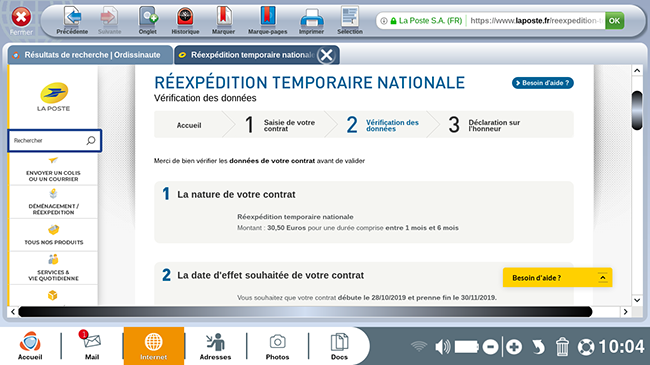Switch to Résultats de recherche Ordissinaute tab
650x365 pixels.
pos(90,55)
